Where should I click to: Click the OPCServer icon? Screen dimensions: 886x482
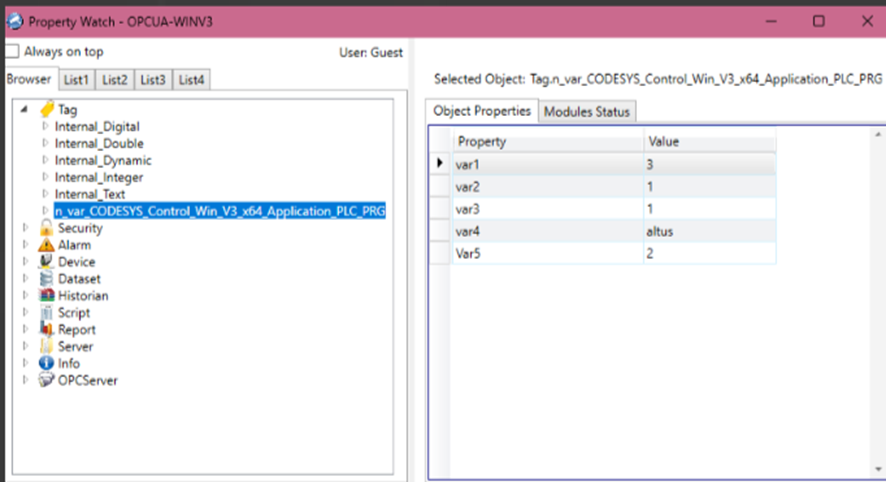pos(46,380)
